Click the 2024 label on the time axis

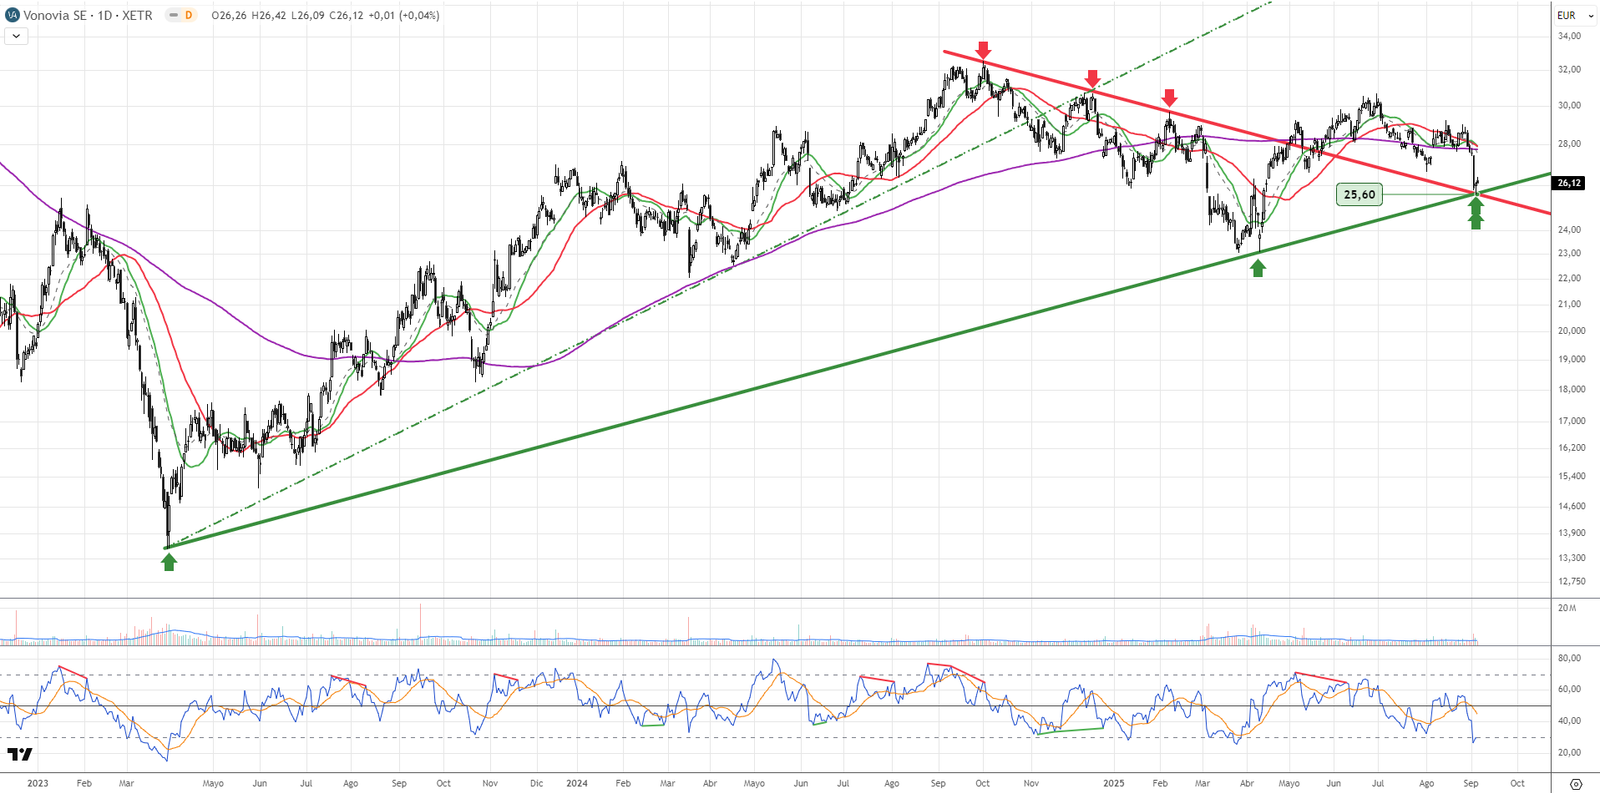577,783
